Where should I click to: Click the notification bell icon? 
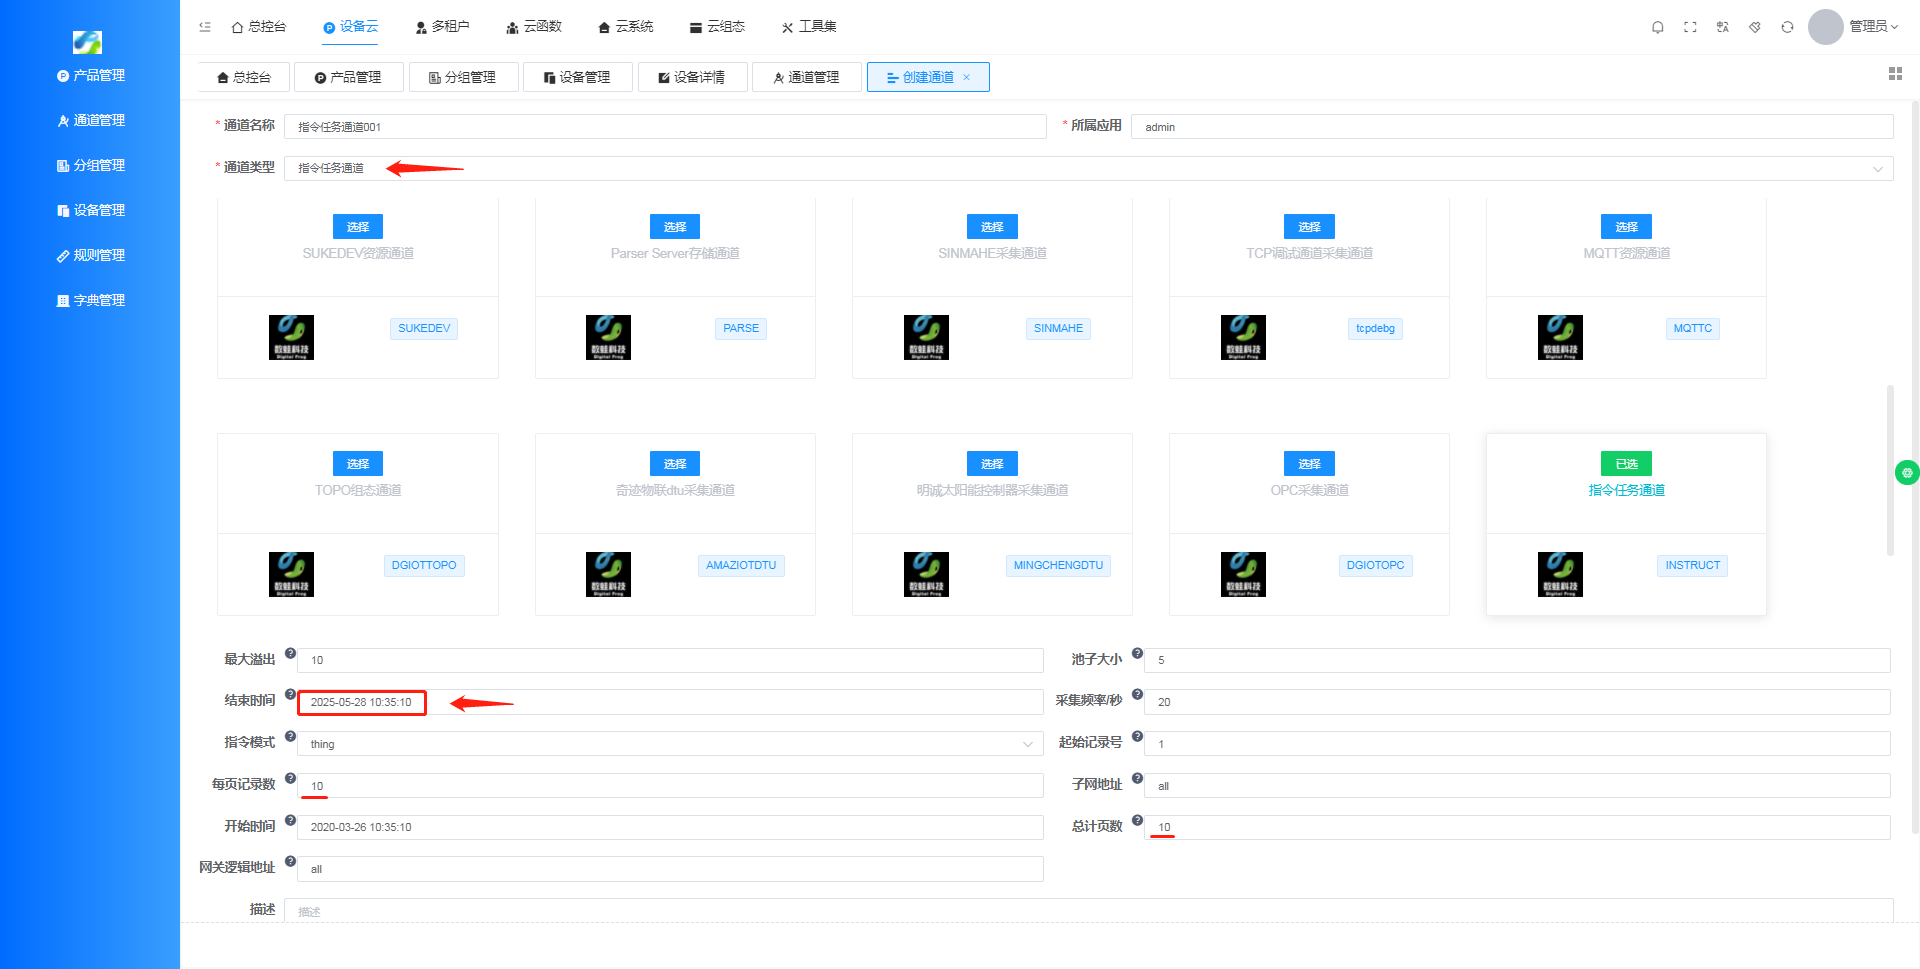click(1657, 27)
